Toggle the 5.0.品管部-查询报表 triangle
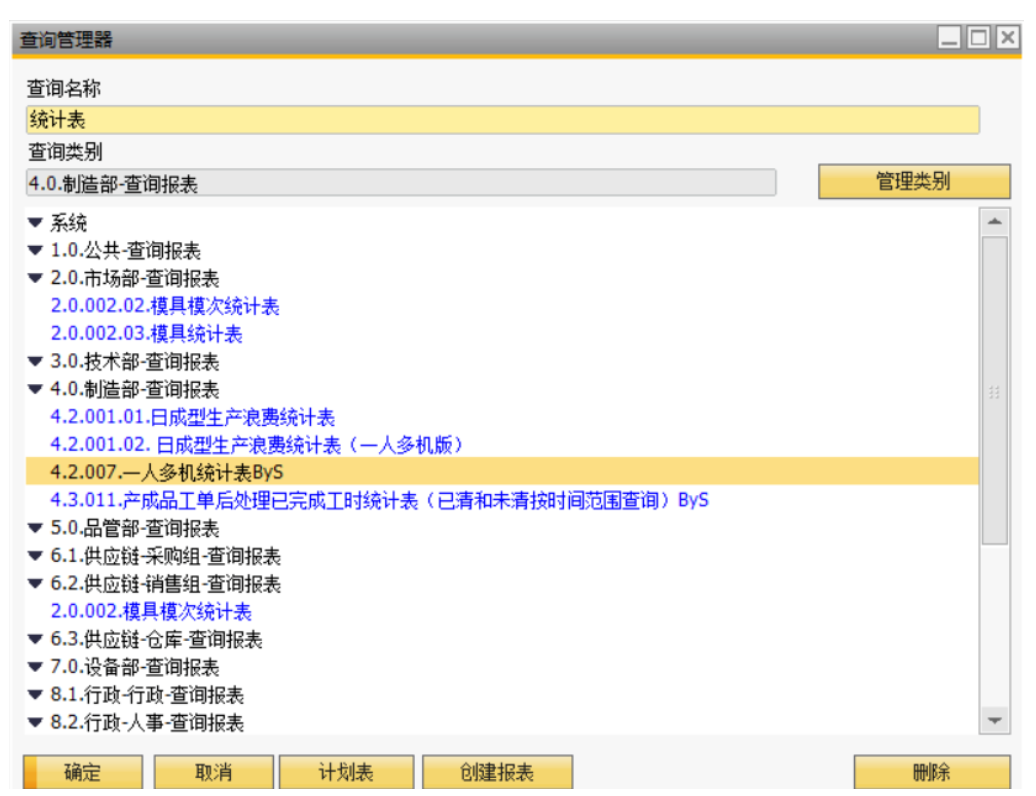1036x796 pixels. pyautogui.click(x=36, y=528)
